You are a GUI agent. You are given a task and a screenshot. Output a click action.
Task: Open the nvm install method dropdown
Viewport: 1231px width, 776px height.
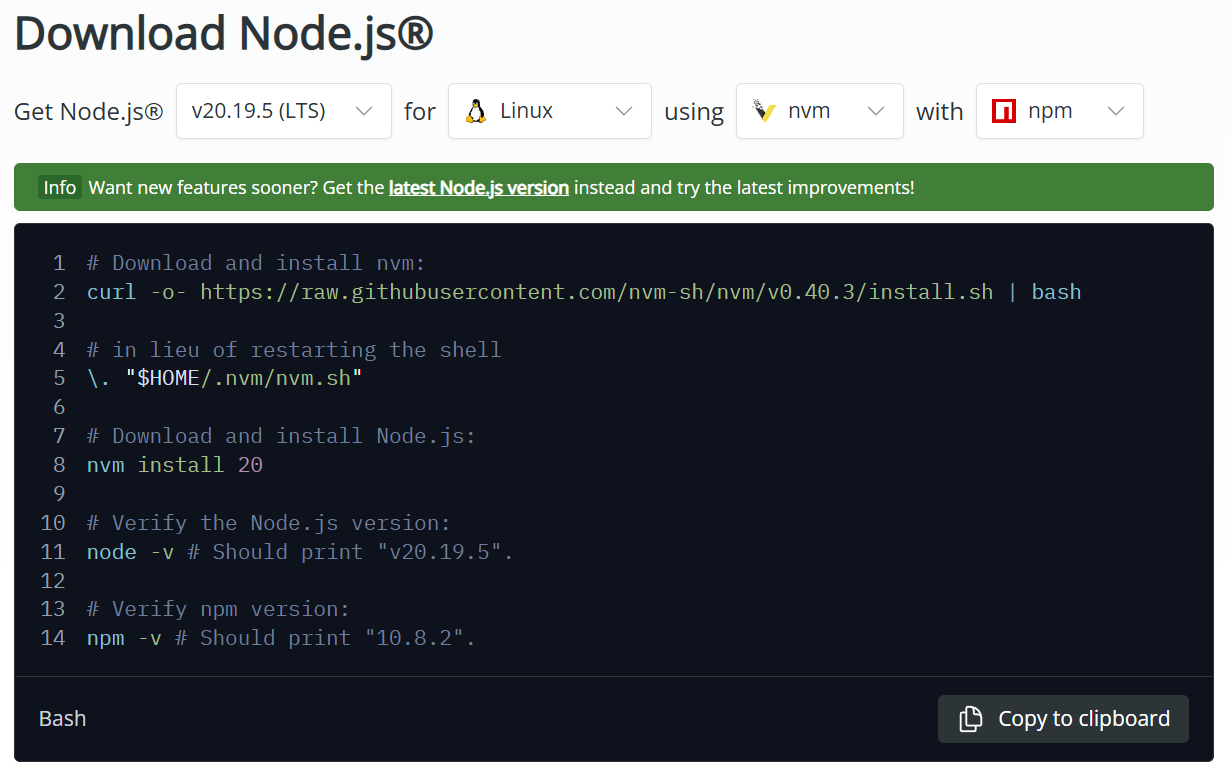tap(820, 111)
